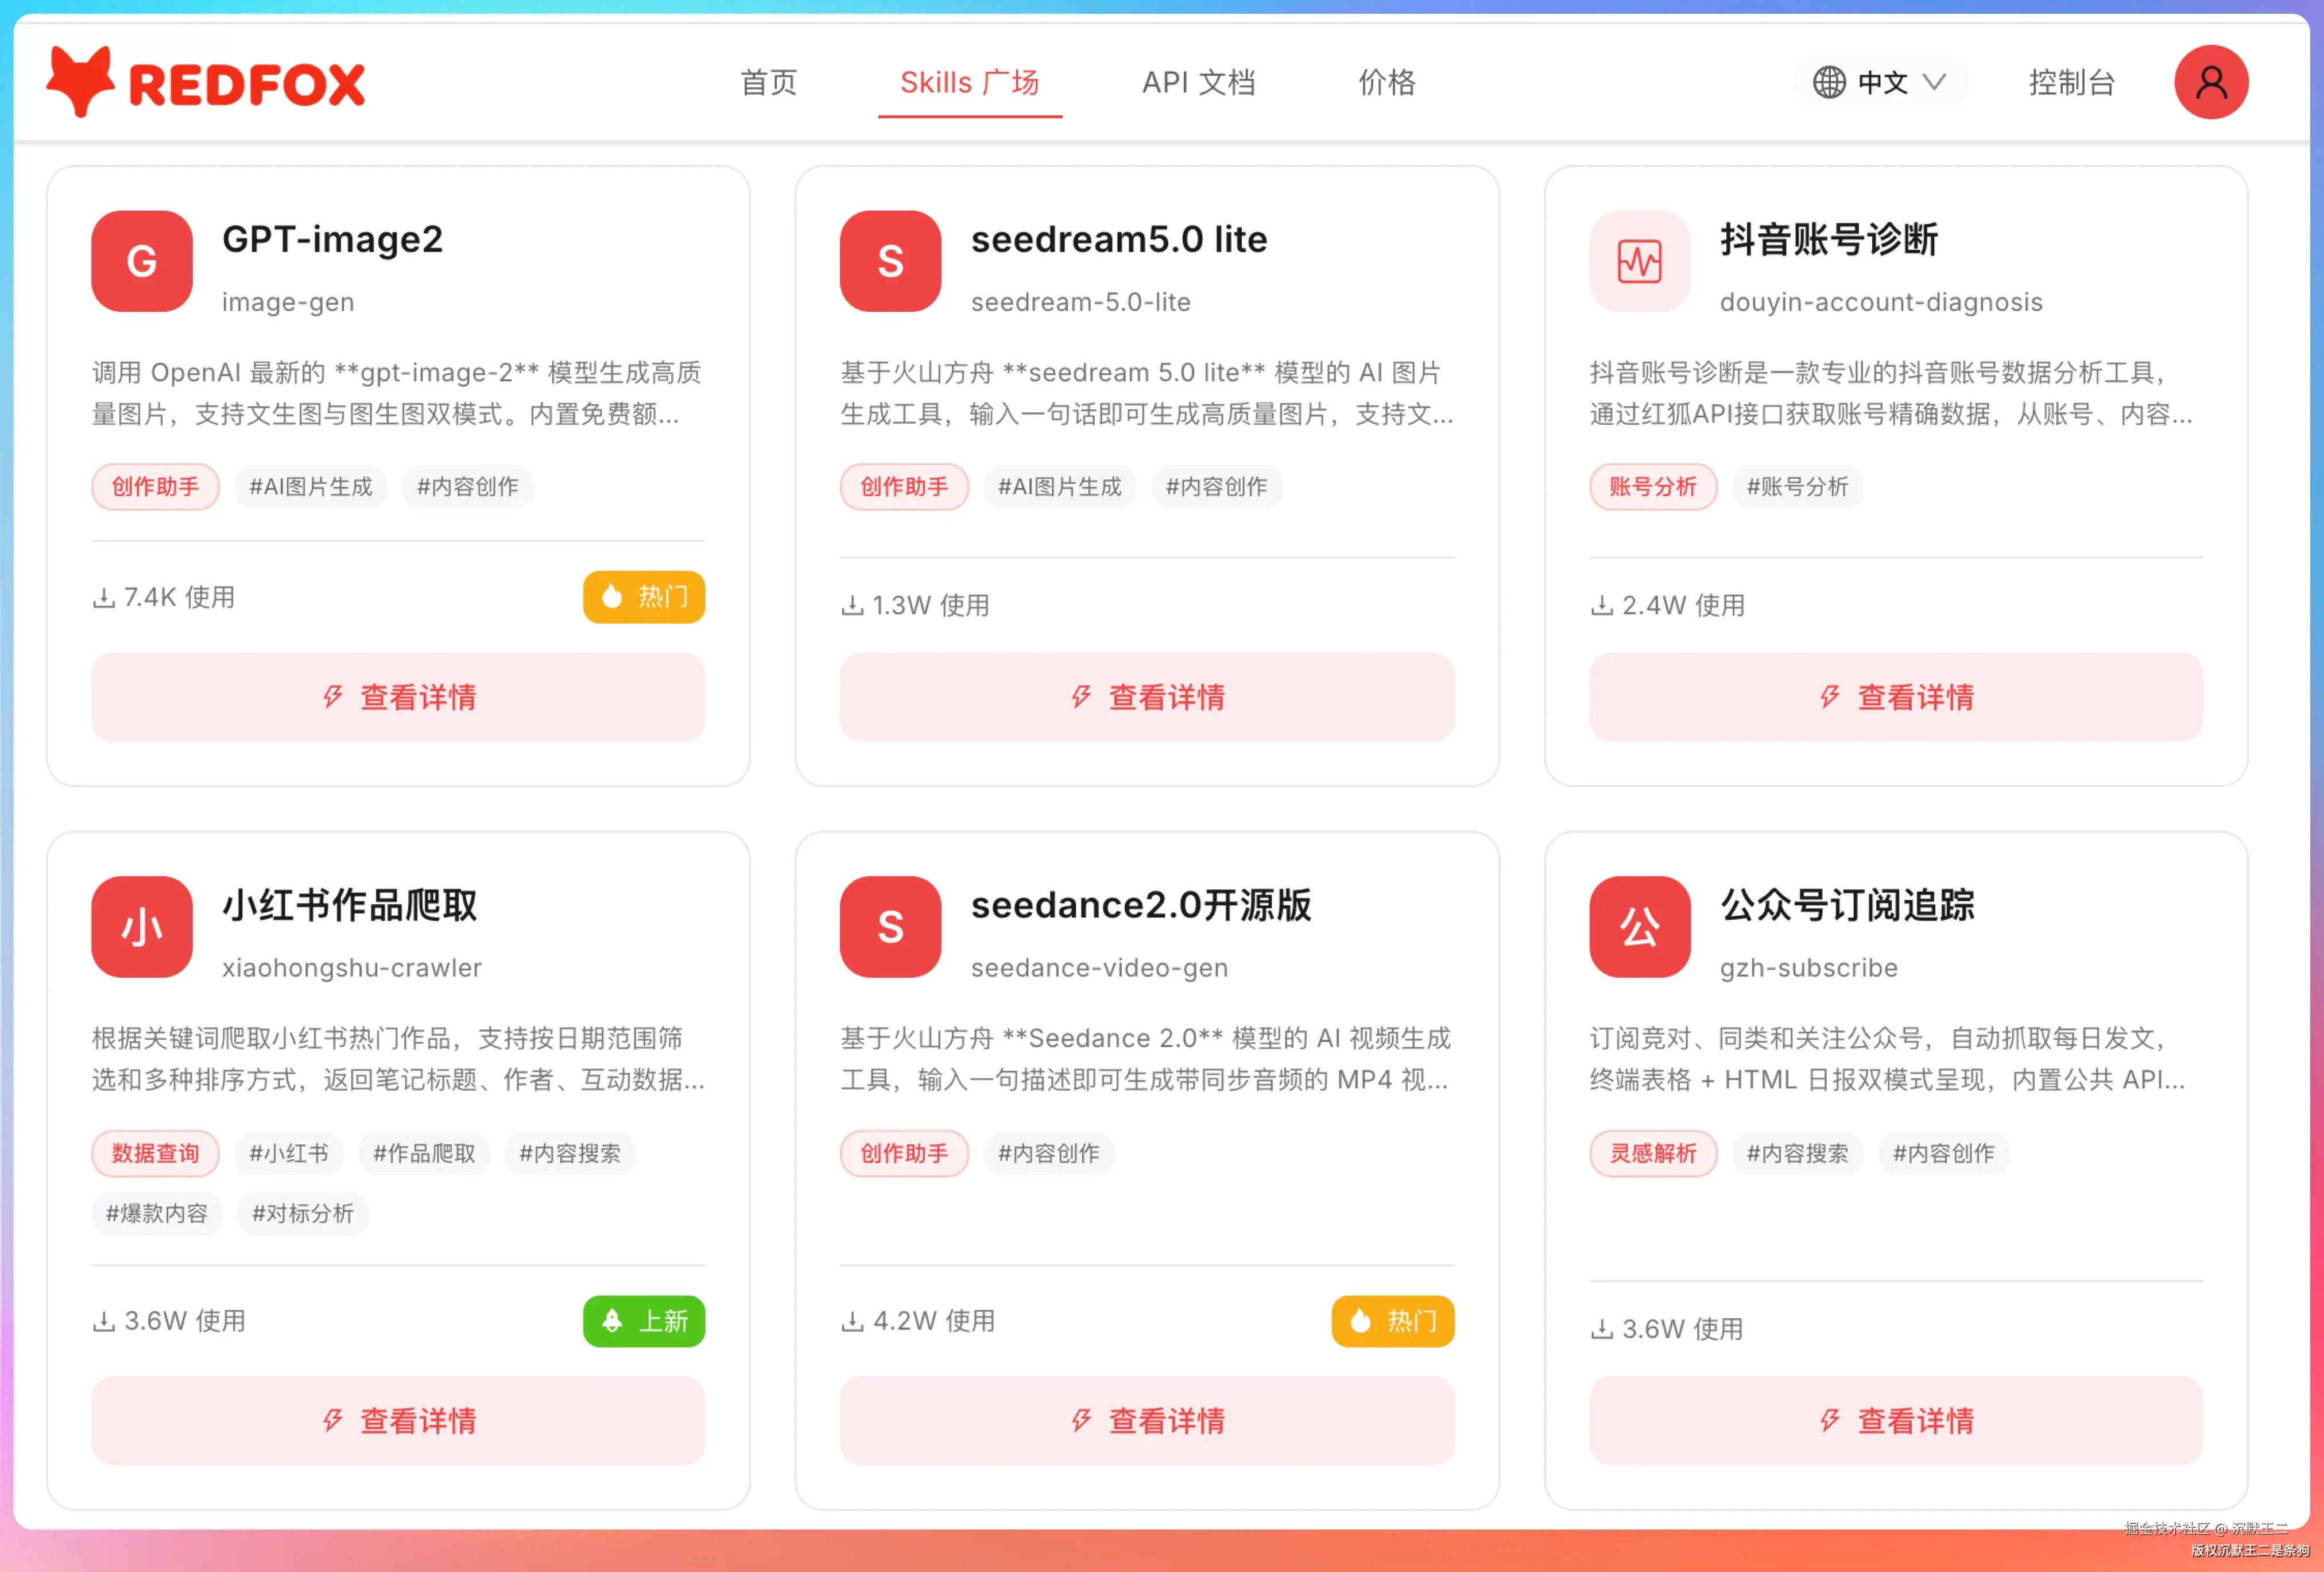Click the 热门 flame badge on GPT-image2
2324x1572 pixels.
(644, 597)
